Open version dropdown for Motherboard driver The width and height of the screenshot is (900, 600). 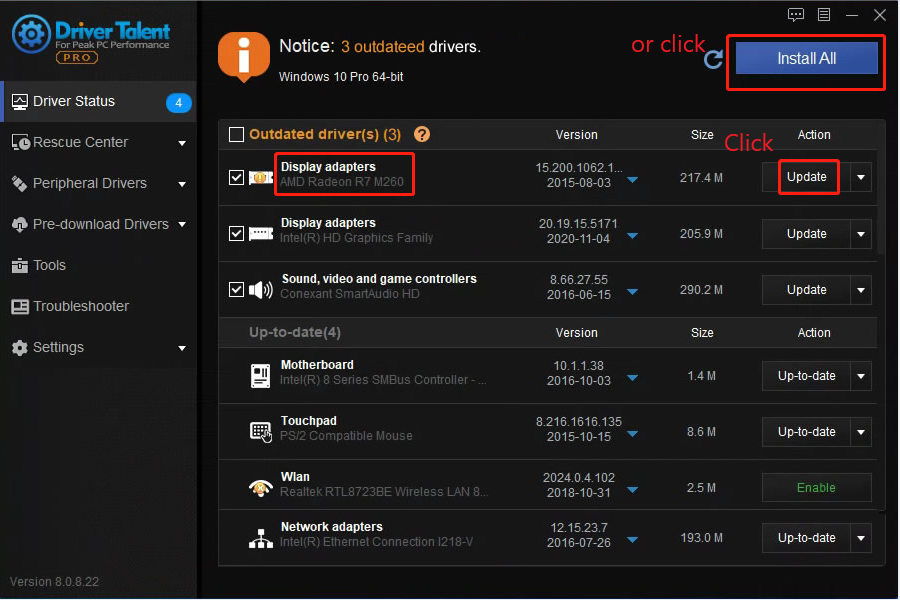point(633,378)
